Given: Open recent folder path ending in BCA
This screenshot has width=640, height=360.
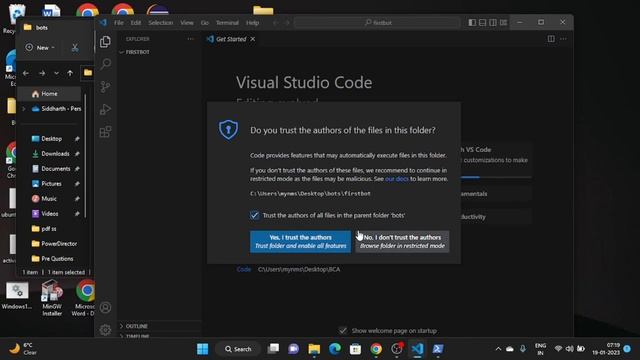Looking at the screenshot, I should (x=299, y=269).
